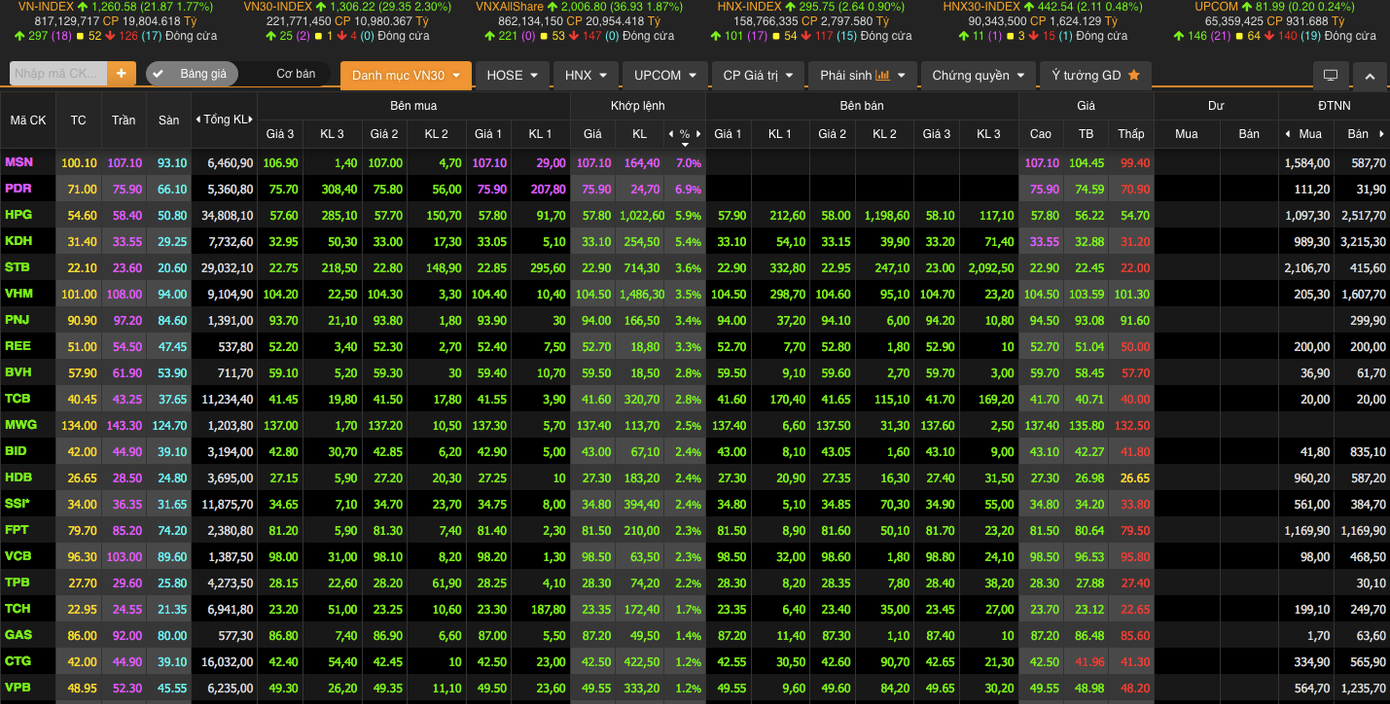1390x704 pixels.
Task: Open the Phái sinh derivatives menu
Action: 861,75
